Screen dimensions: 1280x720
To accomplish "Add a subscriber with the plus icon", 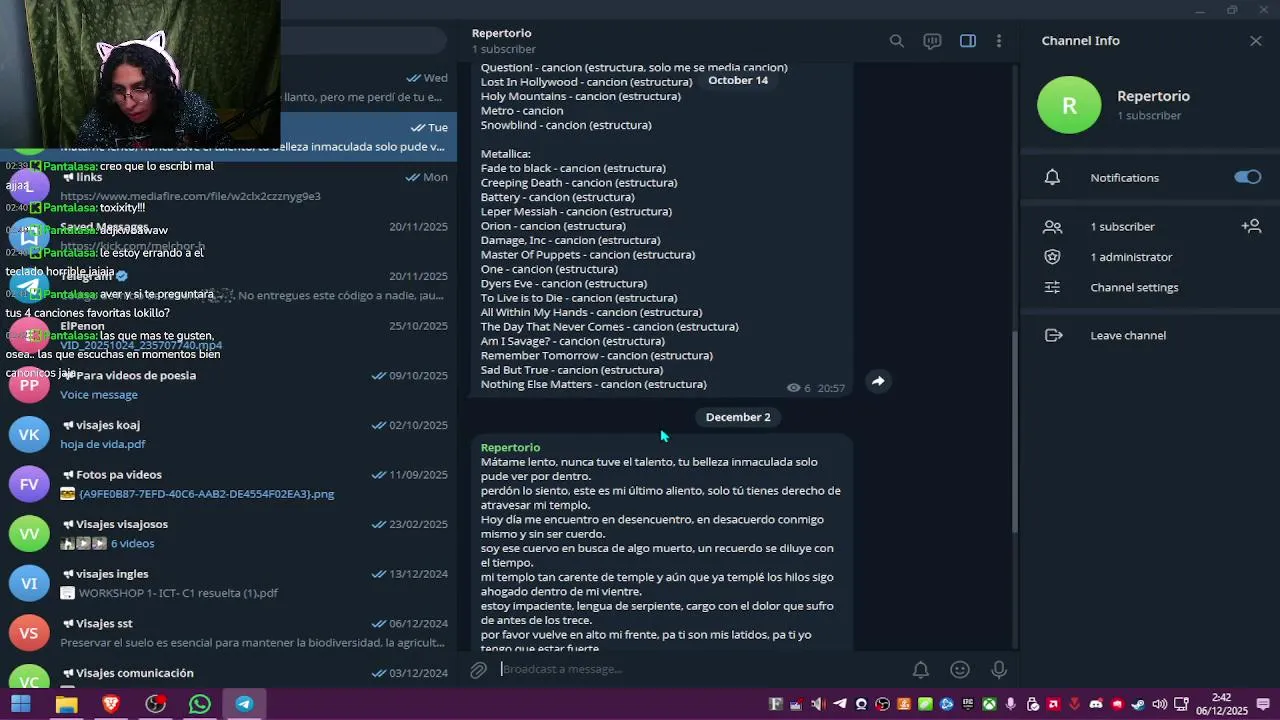I will 1251,226.
